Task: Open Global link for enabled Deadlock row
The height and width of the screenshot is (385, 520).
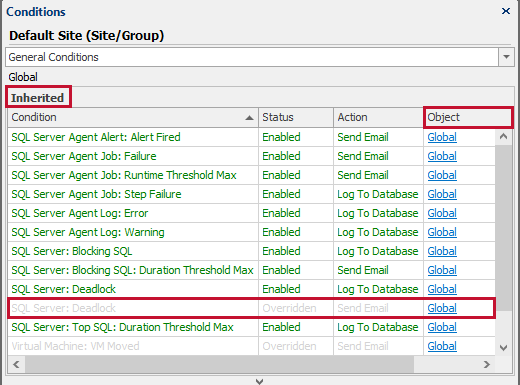Action: [442, 289]
